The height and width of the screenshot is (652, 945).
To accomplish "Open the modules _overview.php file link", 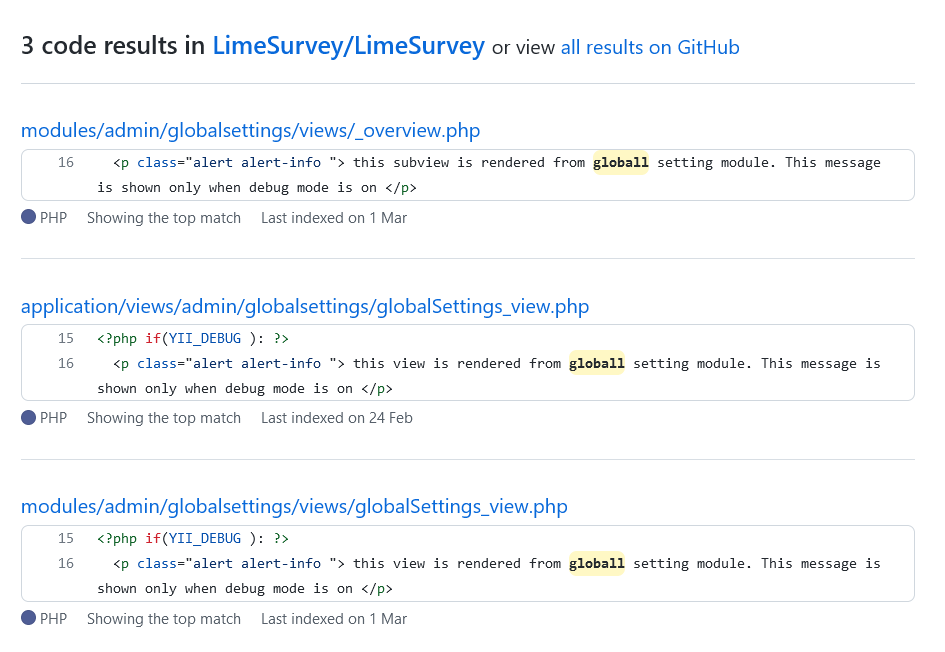I will [x=250, y=130].
